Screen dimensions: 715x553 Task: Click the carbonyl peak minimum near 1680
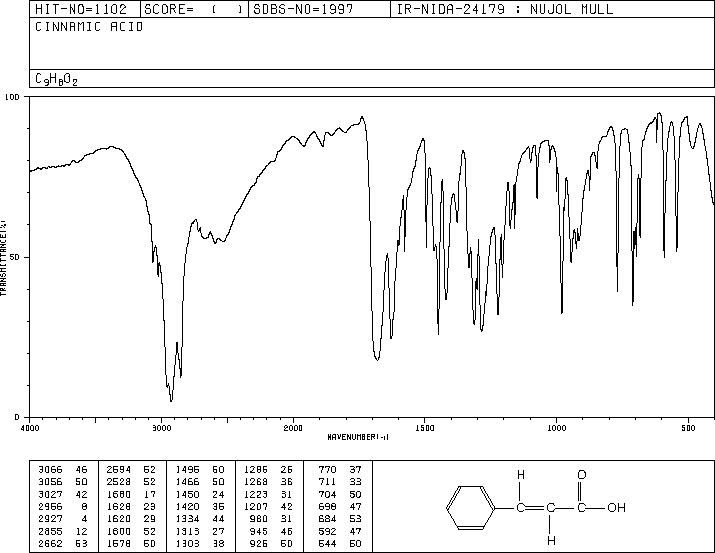coord(377,359)
